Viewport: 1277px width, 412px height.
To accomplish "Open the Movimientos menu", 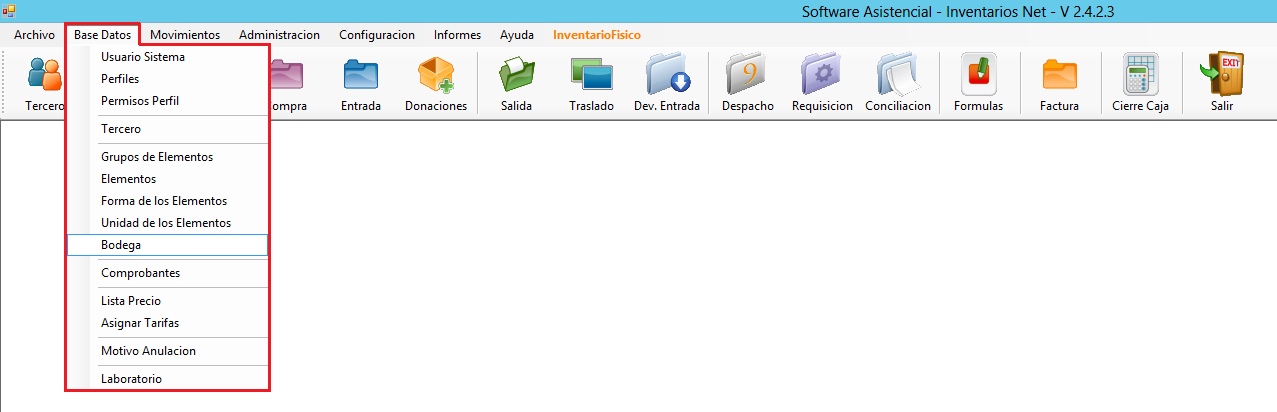I will 185,35.
